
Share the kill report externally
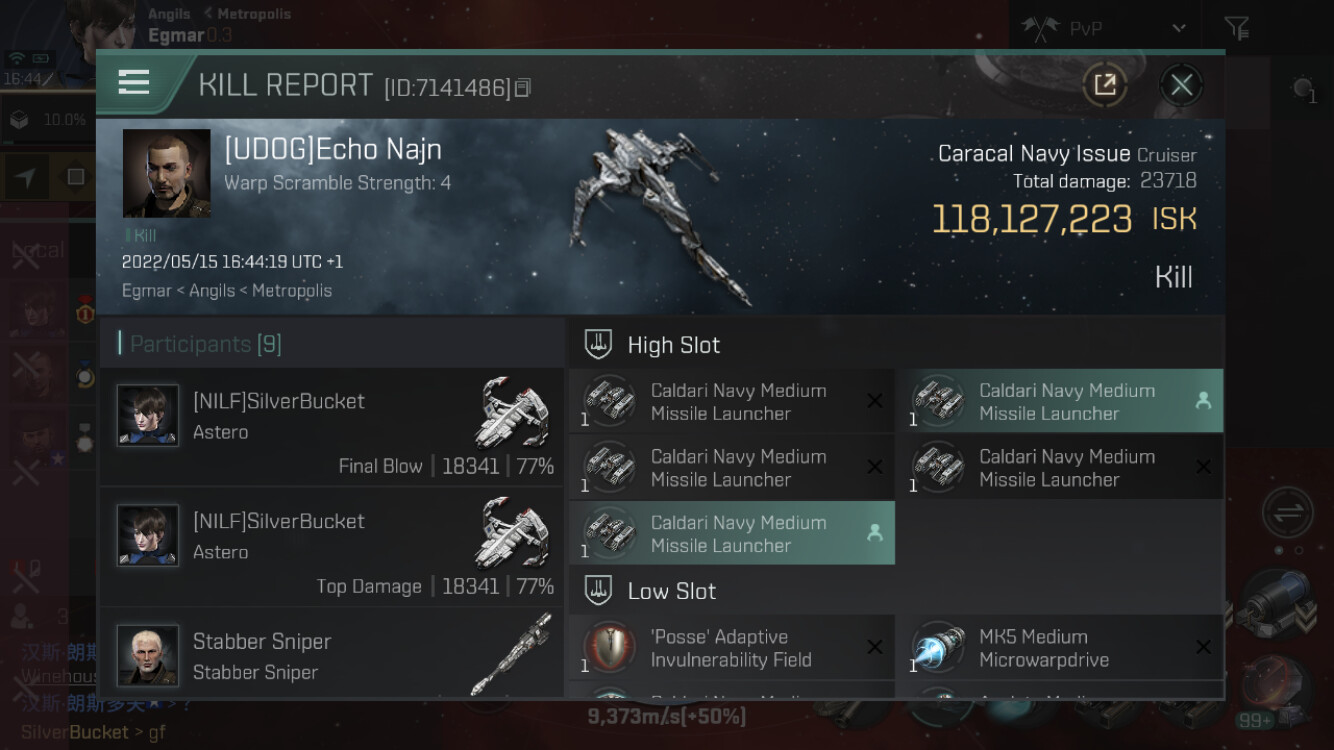[1105, 85]
